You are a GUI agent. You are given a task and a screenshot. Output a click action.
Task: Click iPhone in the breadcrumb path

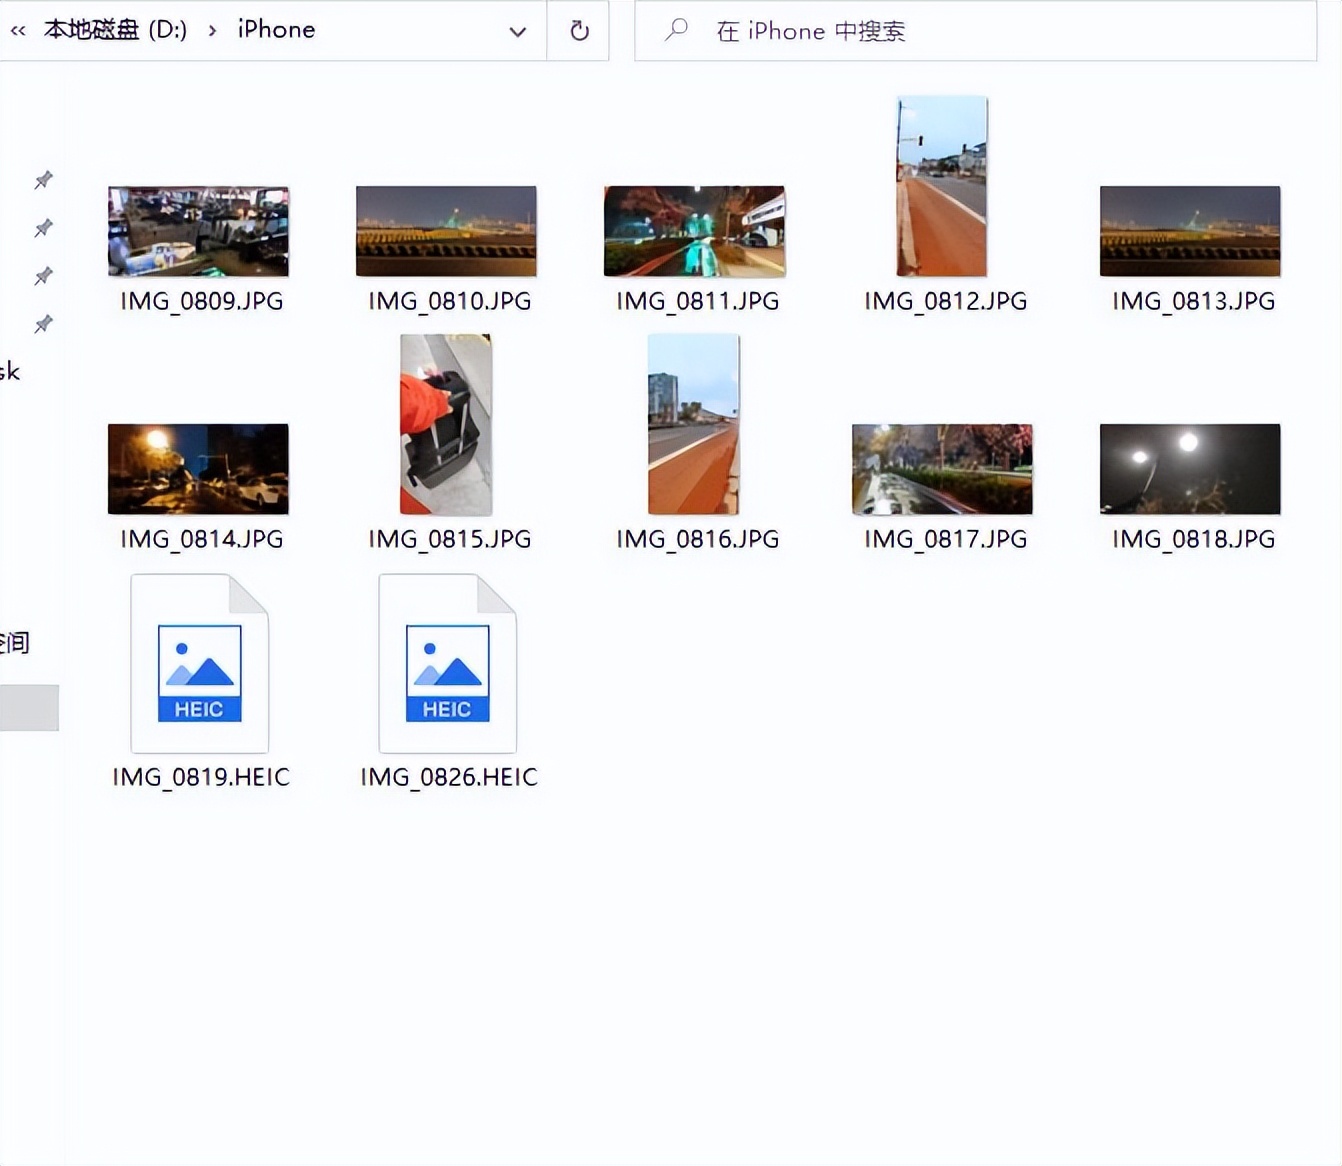pos(275,30)
